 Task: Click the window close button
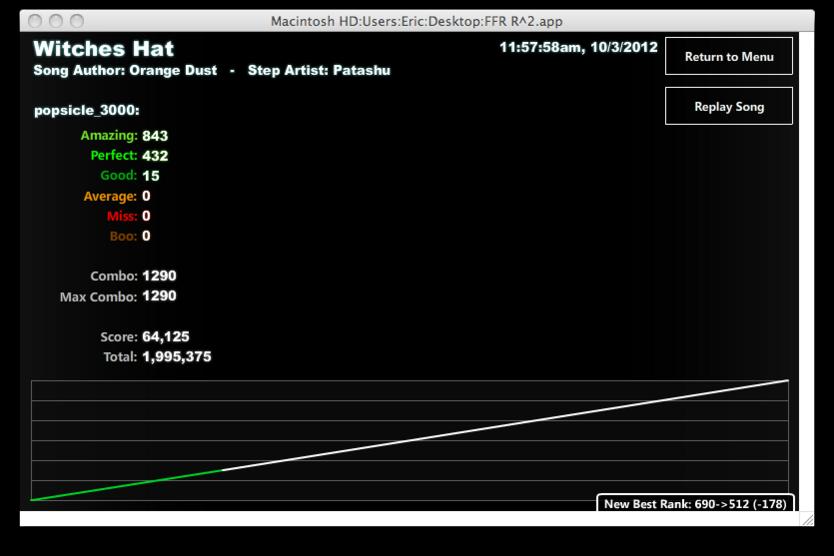[36, 21]
